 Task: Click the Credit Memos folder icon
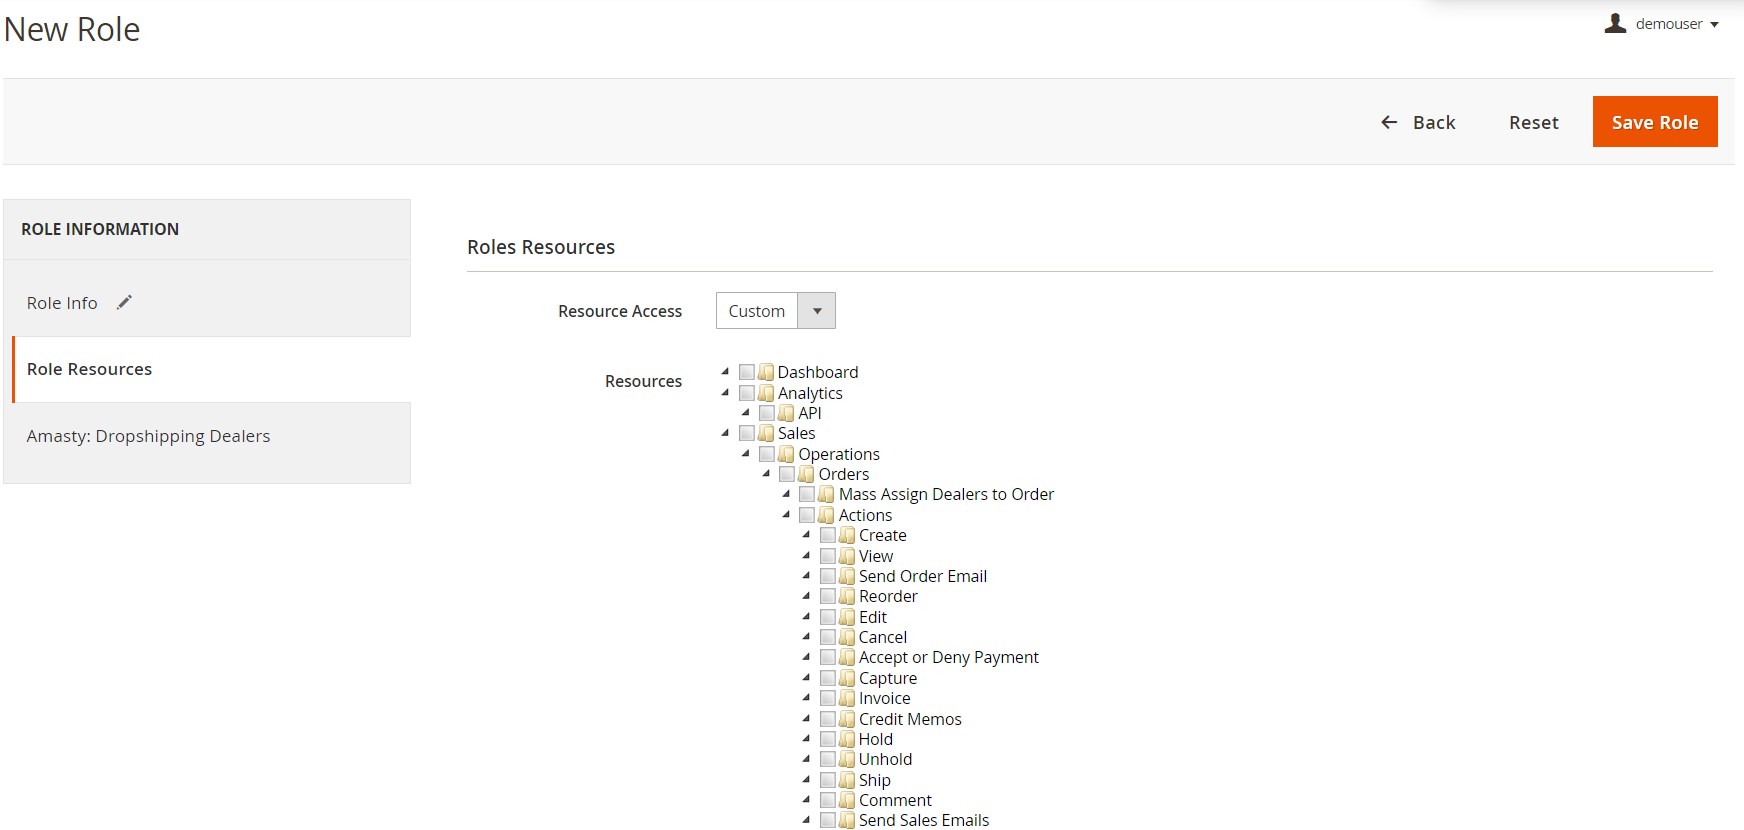pyautogui.click(x=847, y=719)
